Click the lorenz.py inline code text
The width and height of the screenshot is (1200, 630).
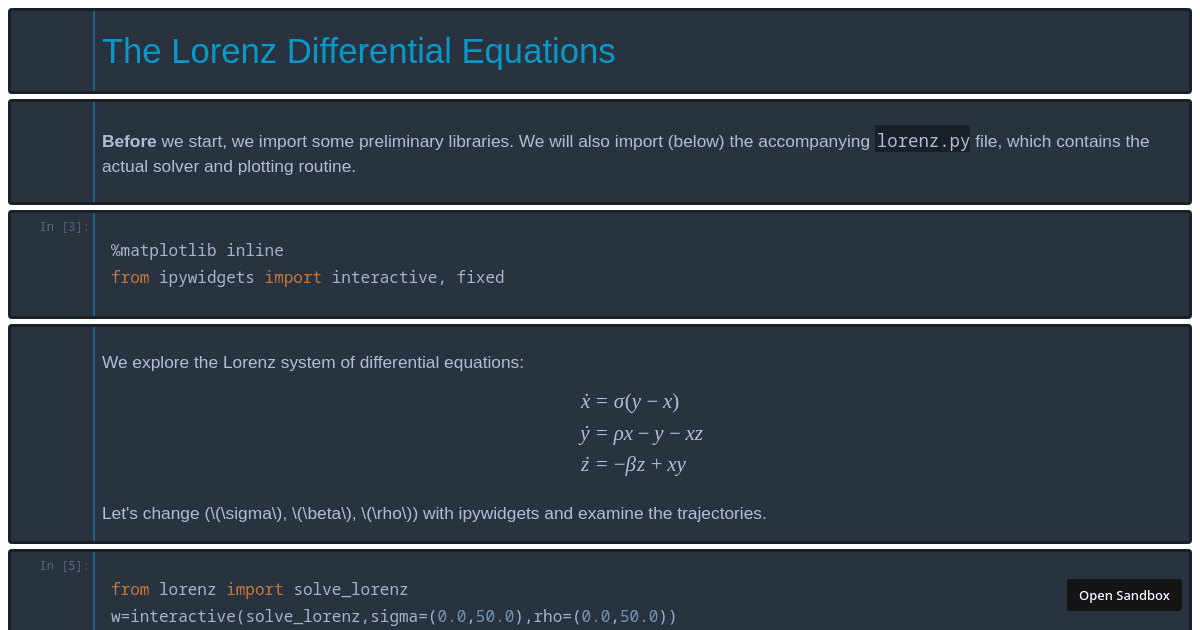coord(922,141)
